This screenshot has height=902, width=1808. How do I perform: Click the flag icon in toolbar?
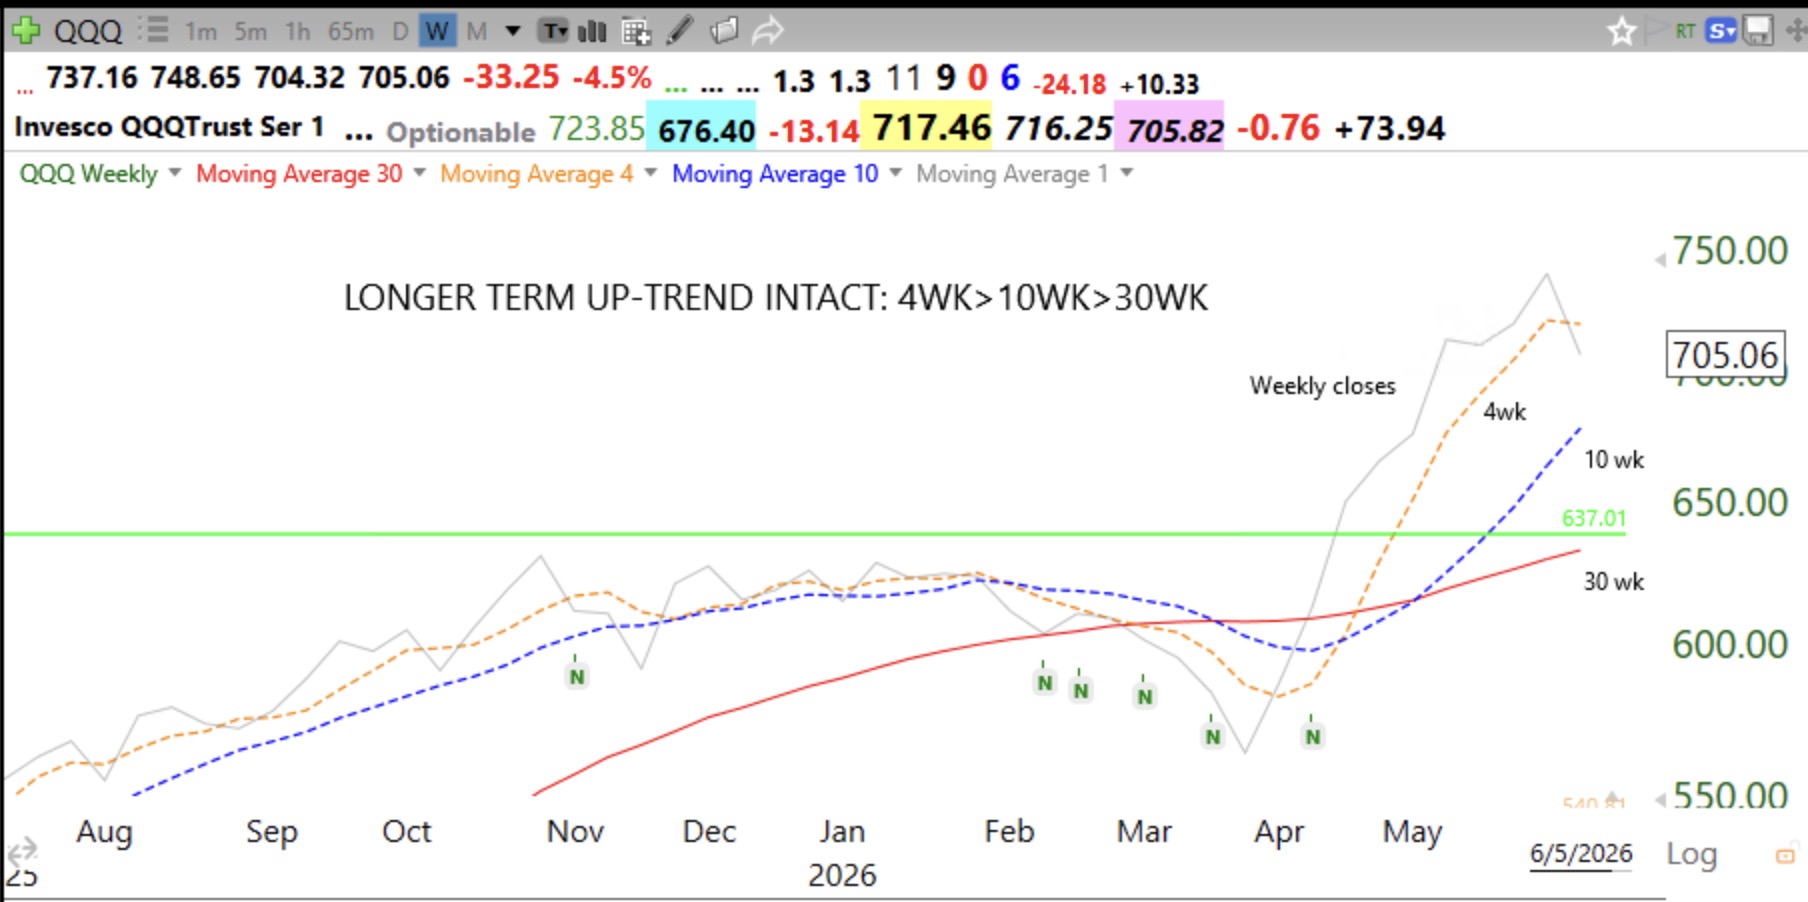pos(1656,30)
